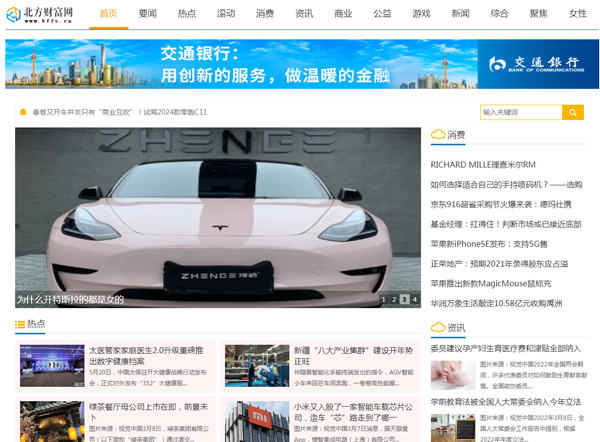
Task: Click the 5月20日 中国太保 summary text
Action: pos(148,377)
